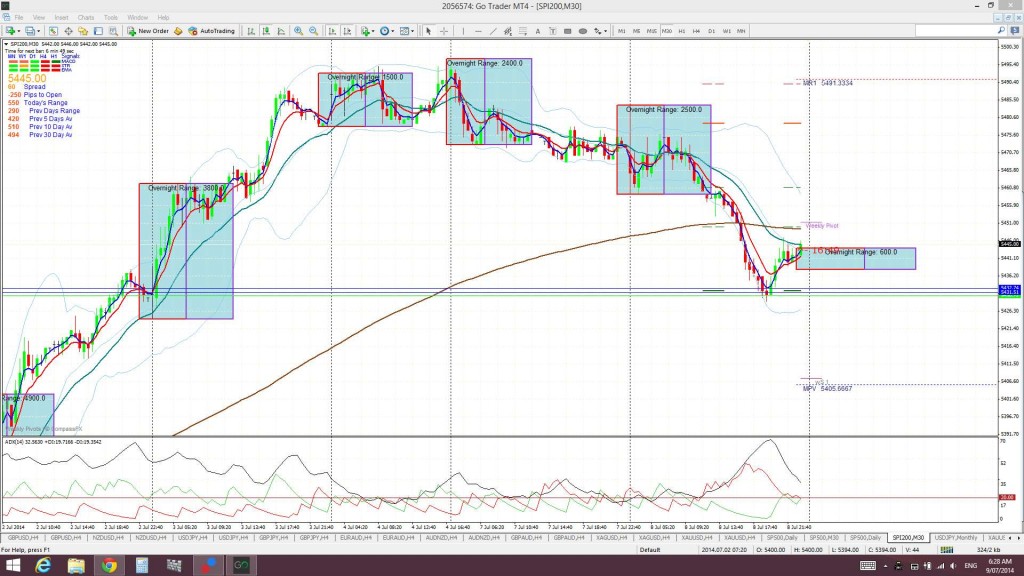Select the rectangle shape tool
Image resolution: width=1024 pixels, height=576 pixels.
click(568, 31)
